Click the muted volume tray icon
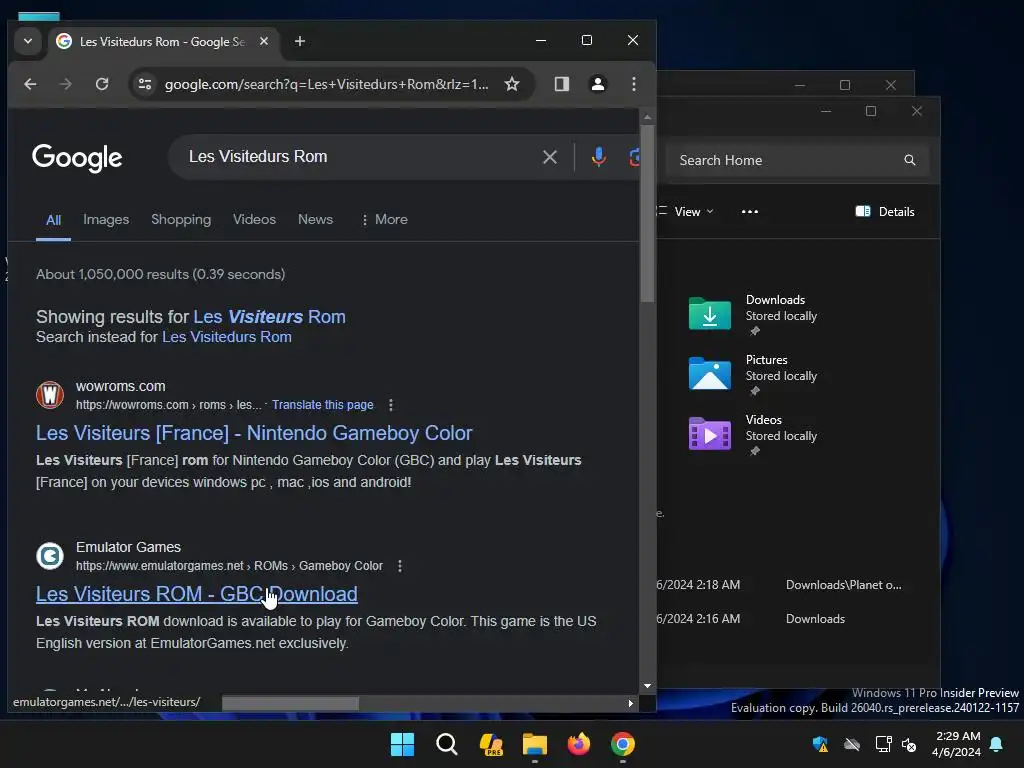This screenshot has width=1024, height=768. point(909,744)
